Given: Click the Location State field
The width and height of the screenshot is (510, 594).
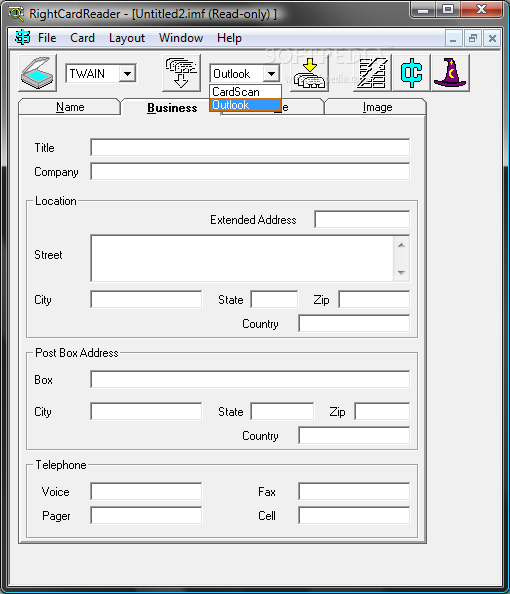Looking at the screenshot, I should coord(274,299).
